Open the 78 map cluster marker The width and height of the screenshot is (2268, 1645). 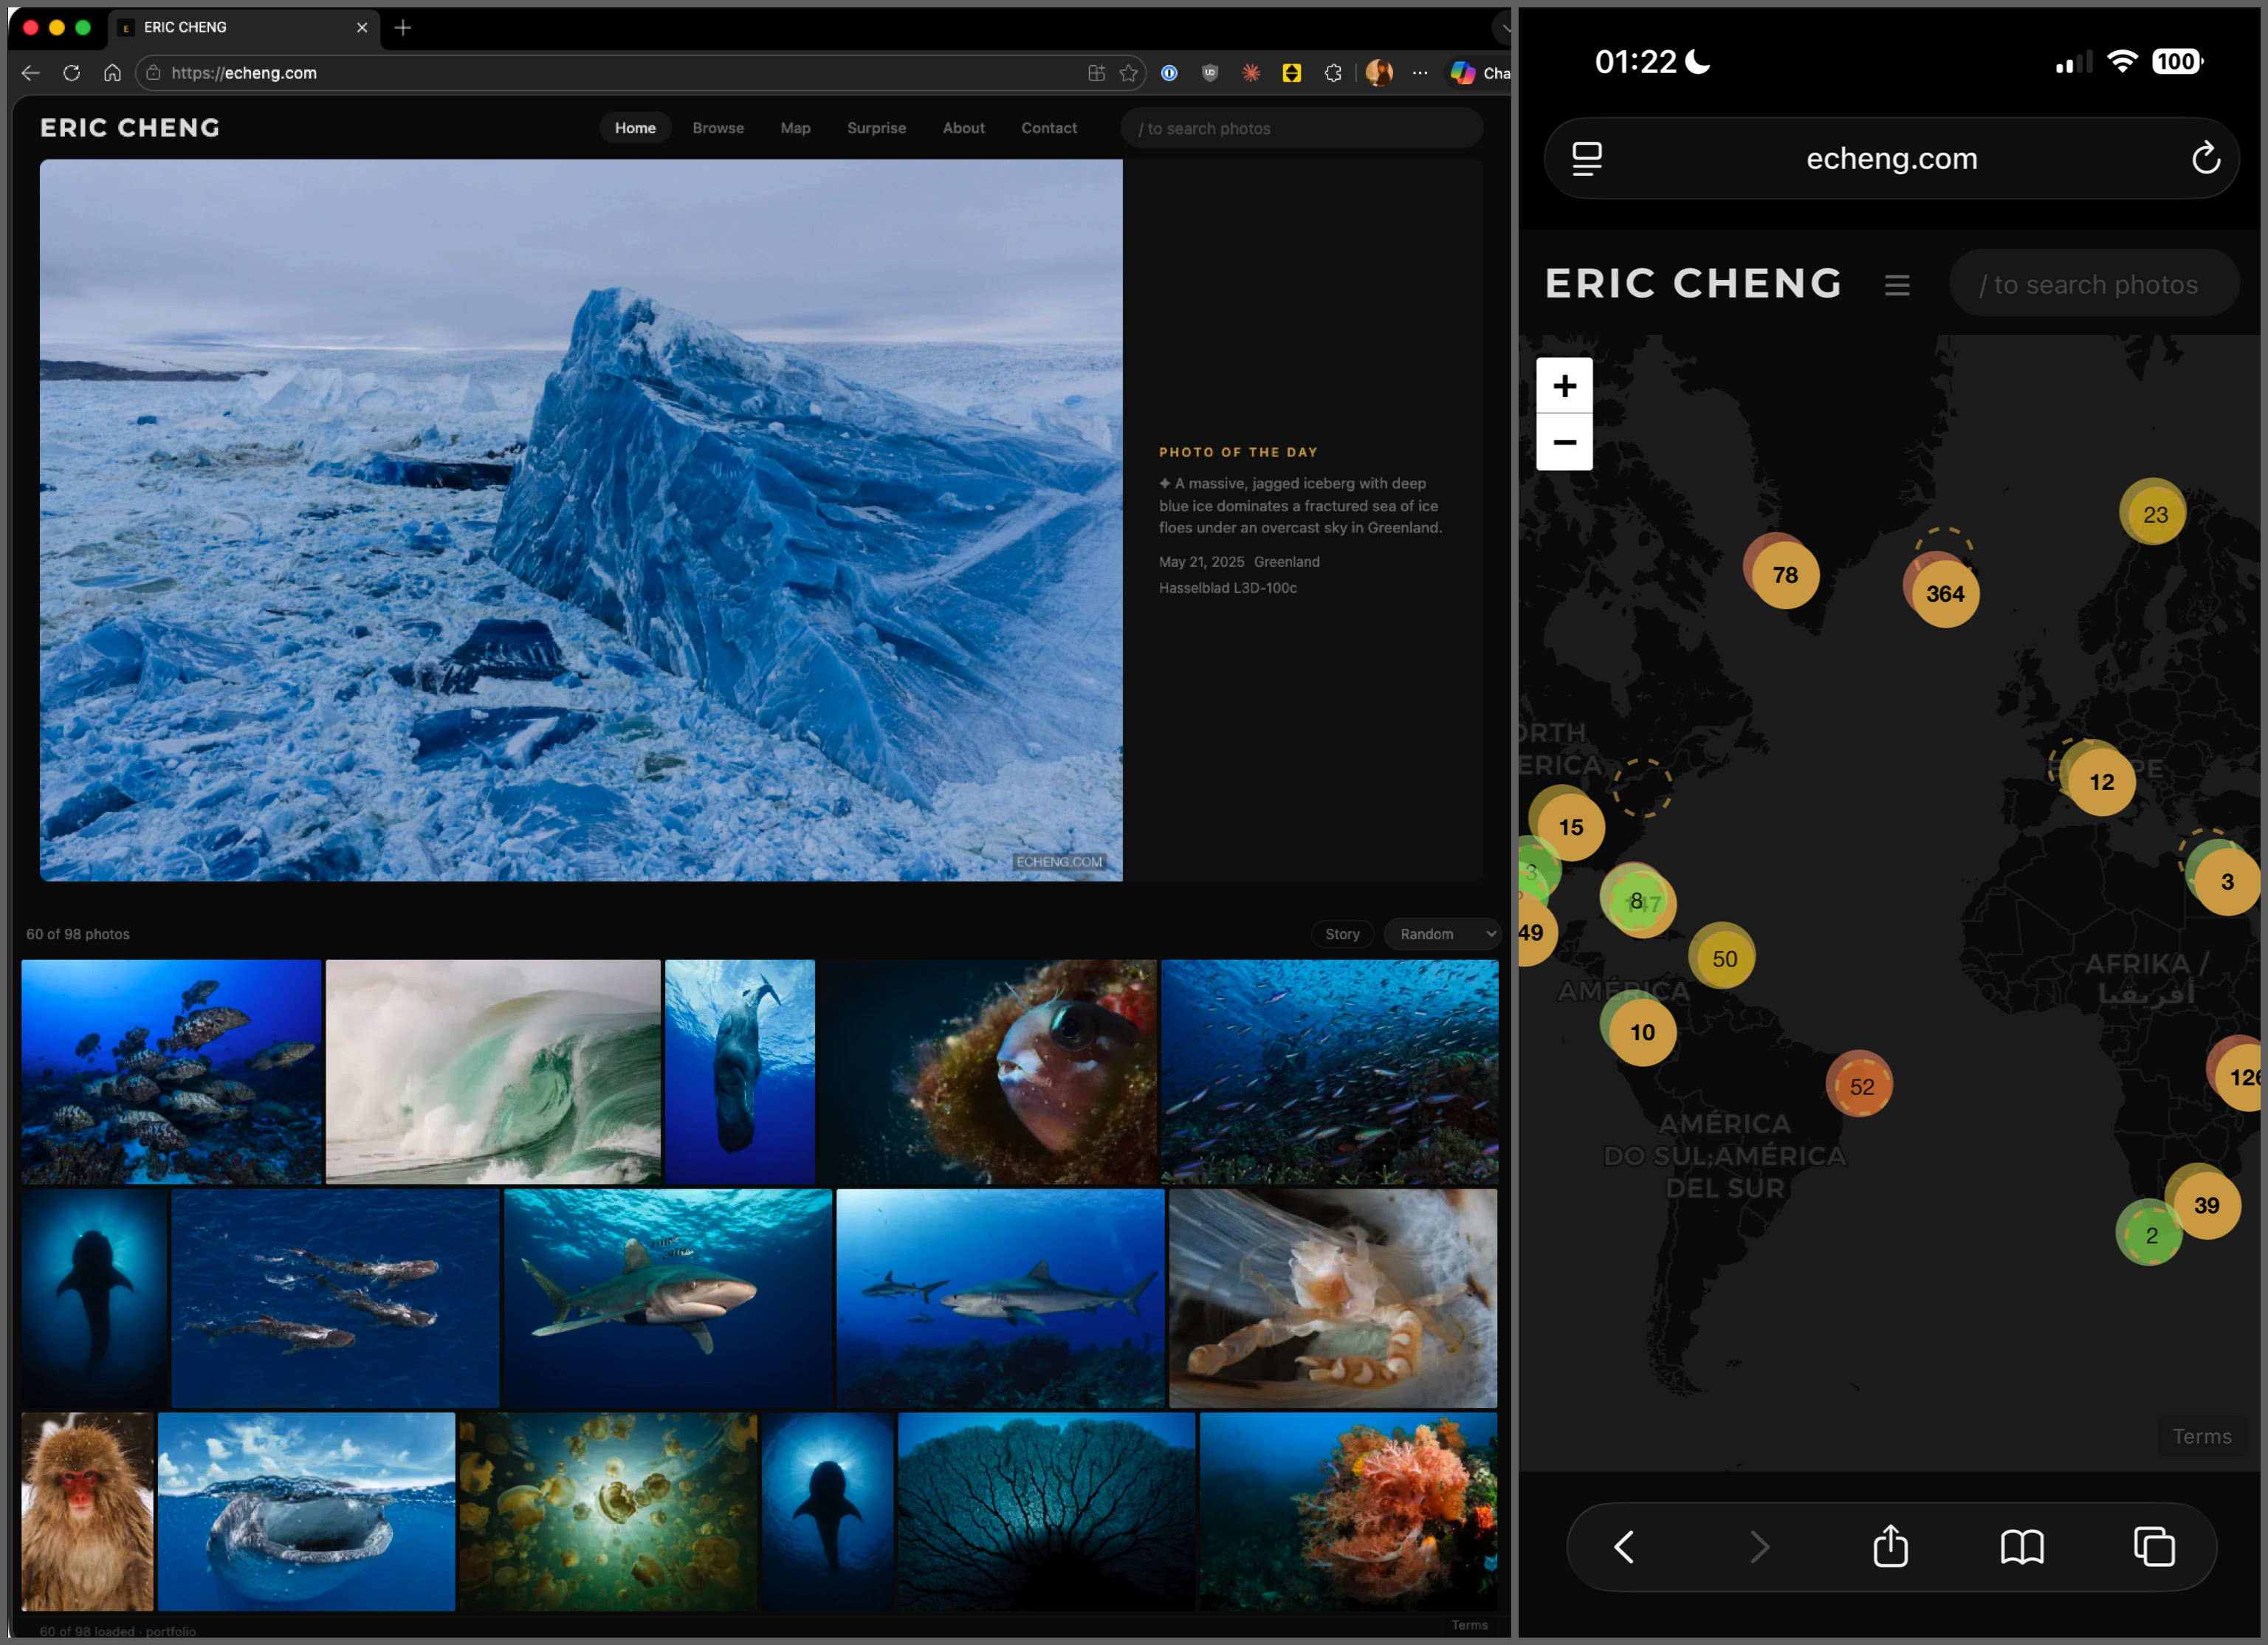[1785, 575]
